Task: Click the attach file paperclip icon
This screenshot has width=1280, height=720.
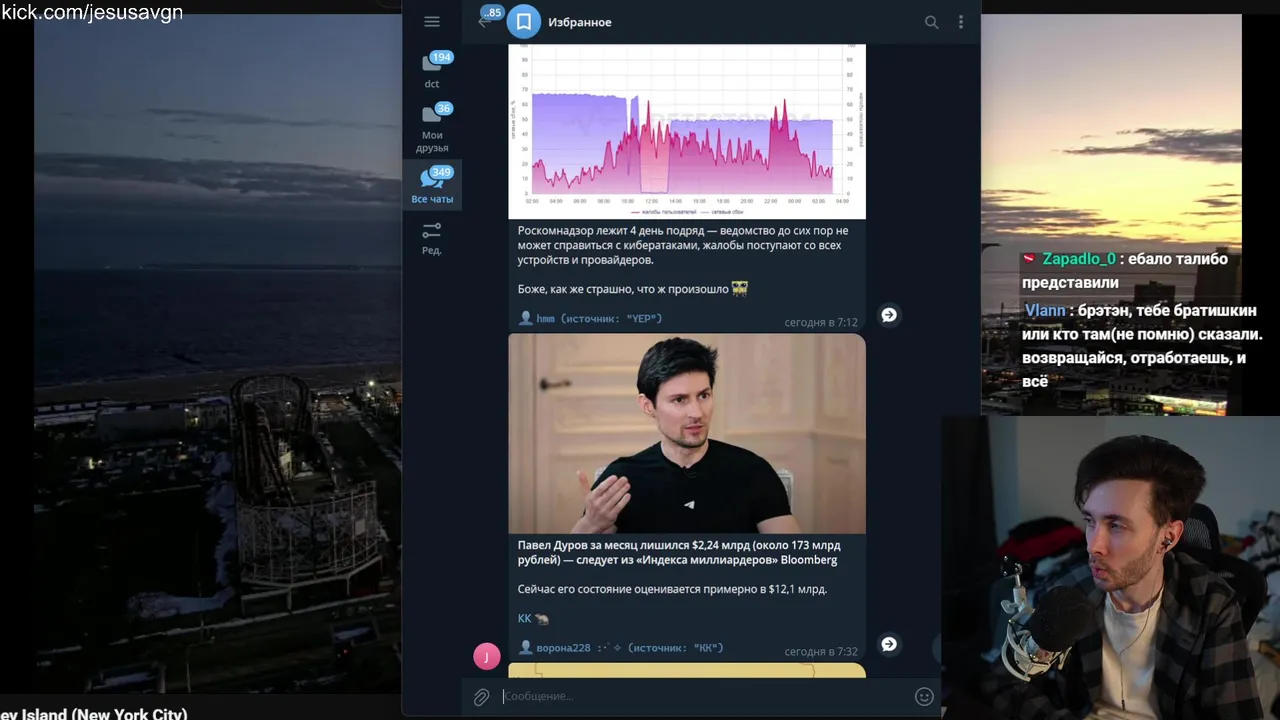Action: [481, 696]
